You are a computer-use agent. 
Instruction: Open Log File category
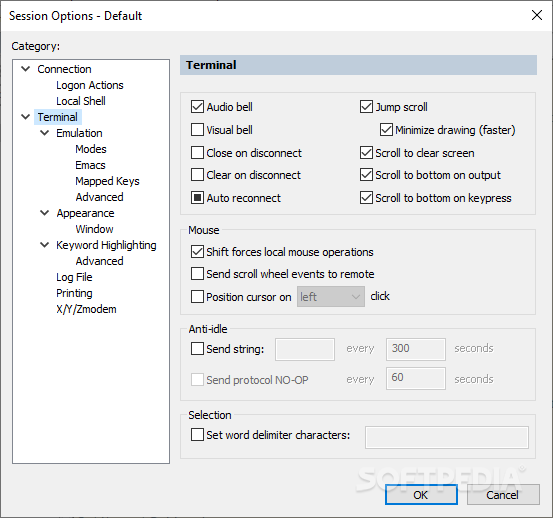pos(74,277)
